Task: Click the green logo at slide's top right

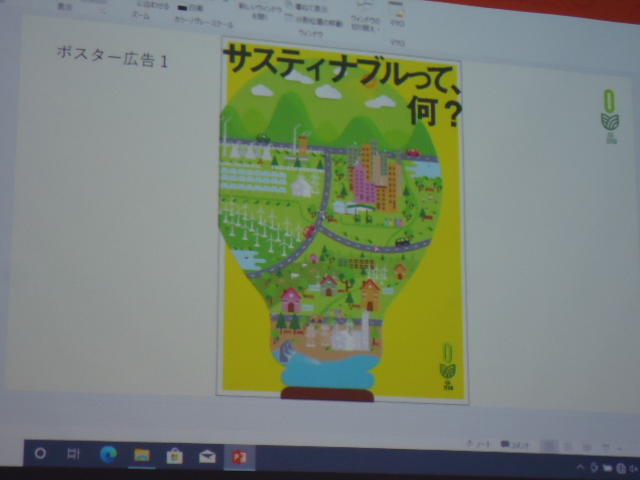Action: [x=610, y=116]
